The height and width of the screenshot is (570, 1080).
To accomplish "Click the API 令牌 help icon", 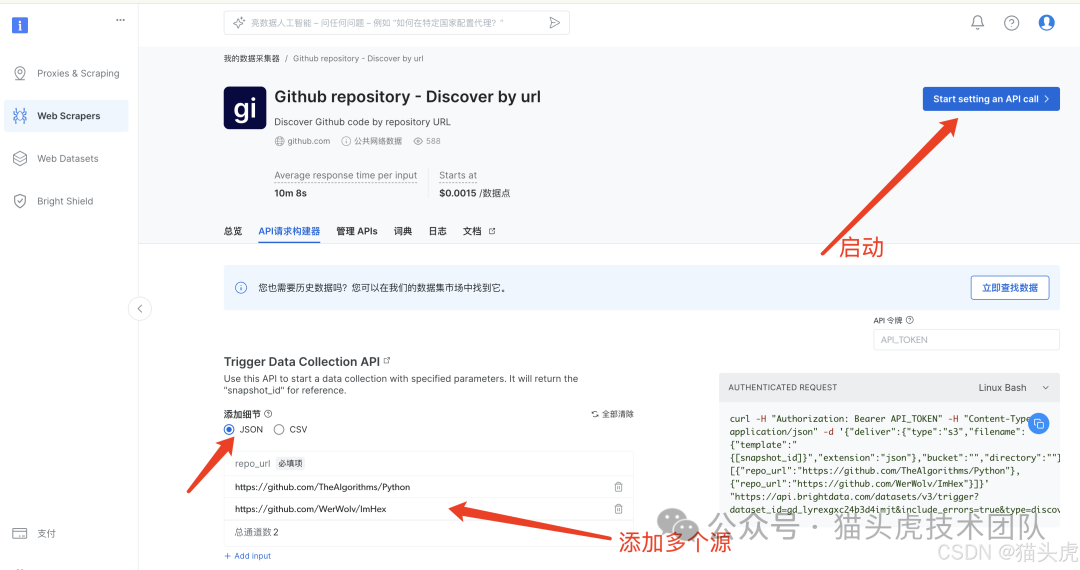I will [910, 320].
